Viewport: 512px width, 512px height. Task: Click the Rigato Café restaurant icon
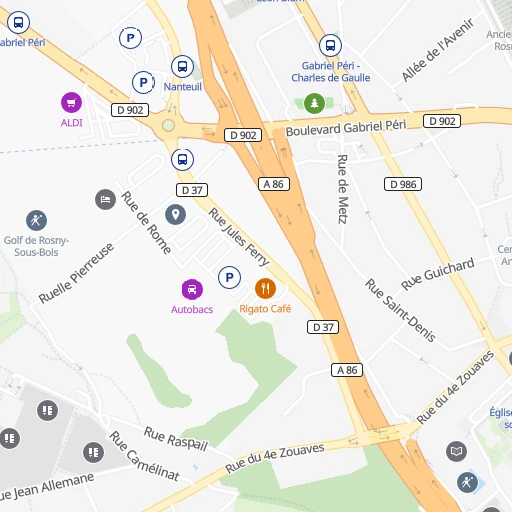[x=265, y=288]
